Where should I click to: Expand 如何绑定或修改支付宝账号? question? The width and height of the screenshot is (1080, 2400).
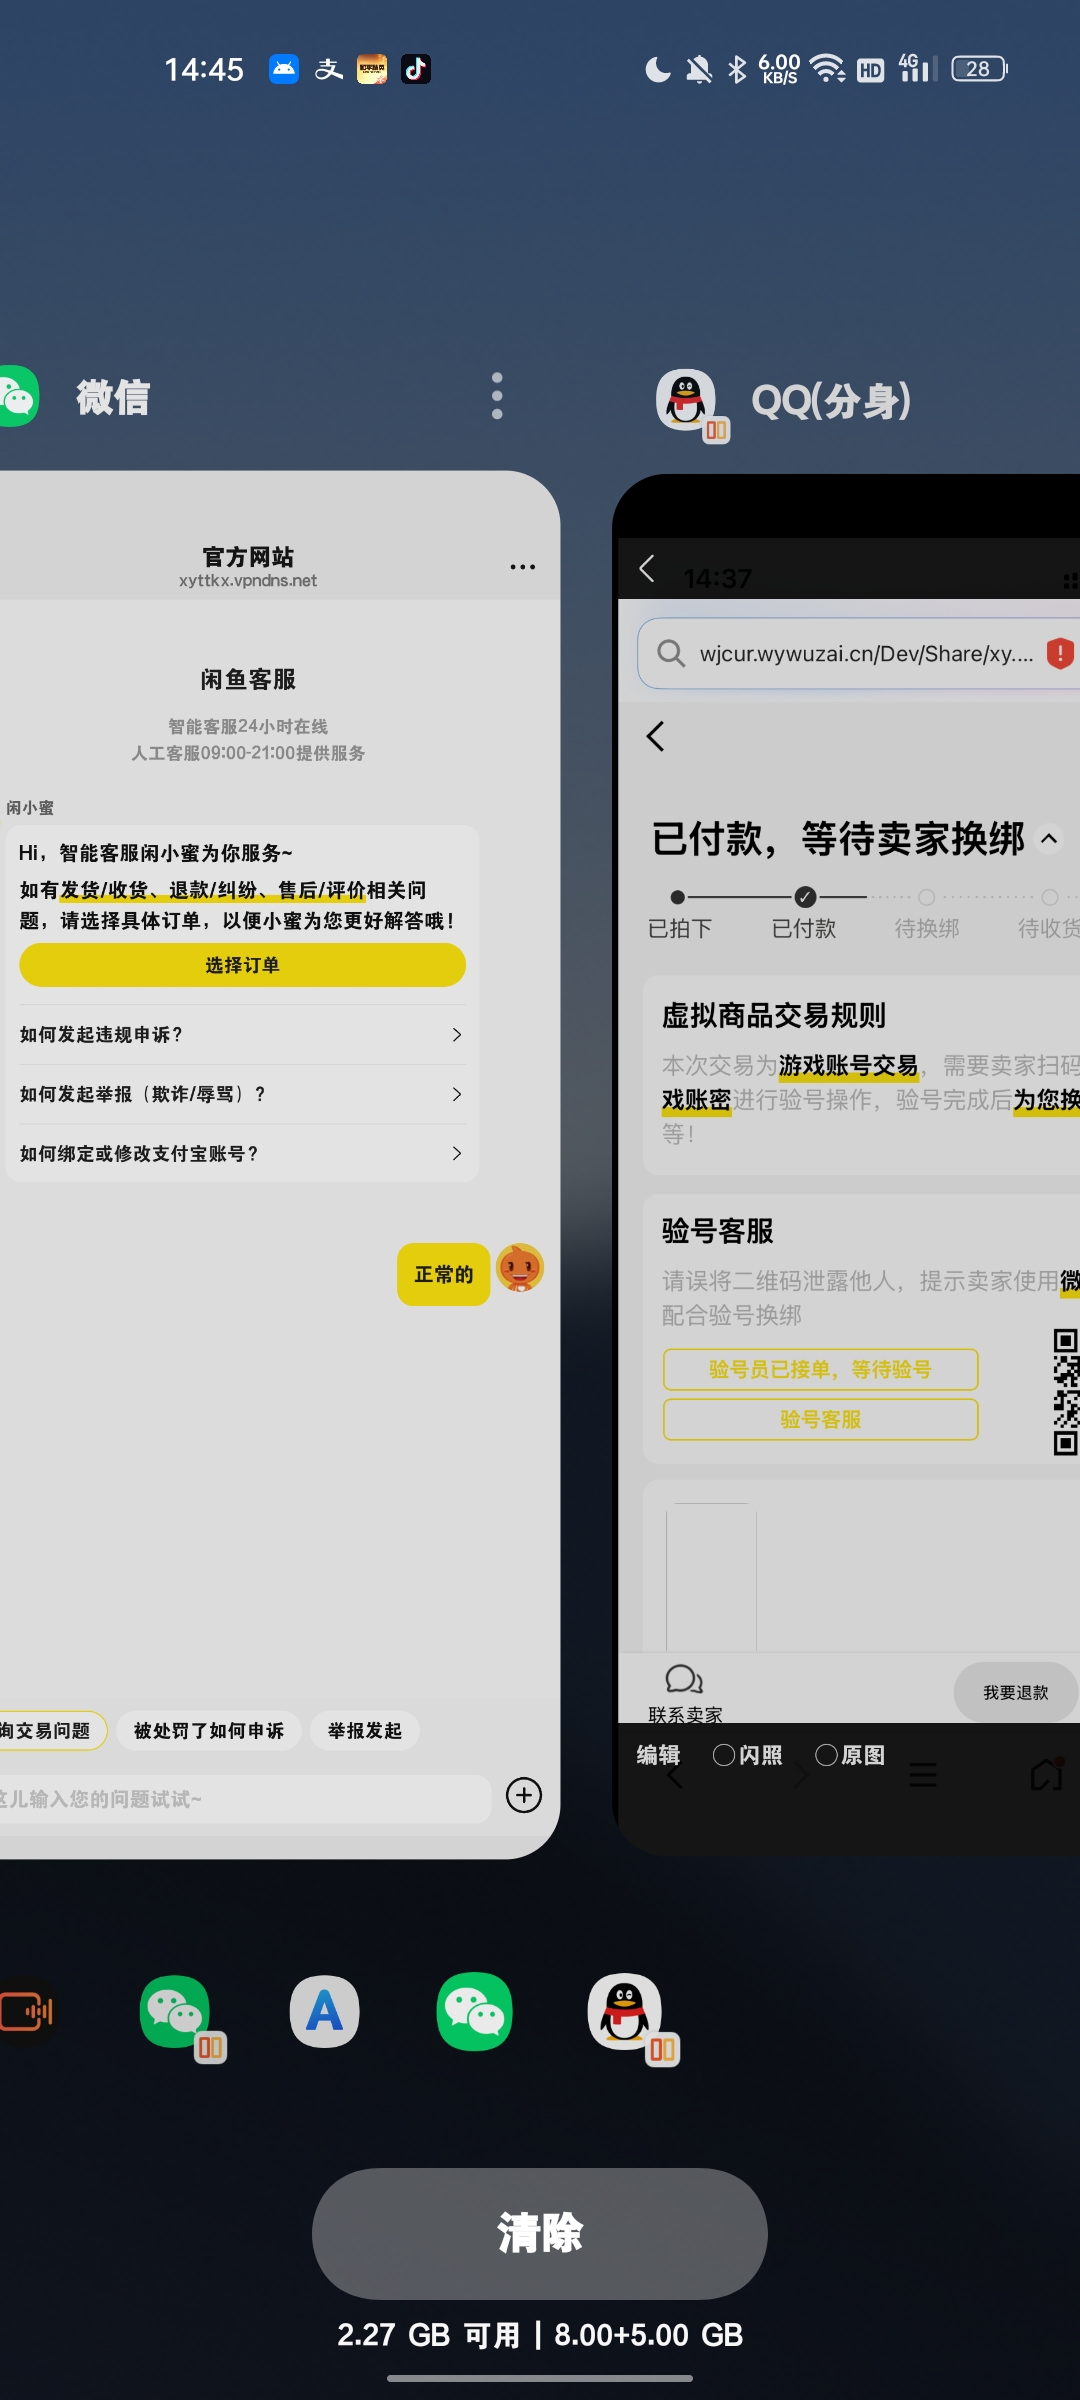tap(242, 1154)
